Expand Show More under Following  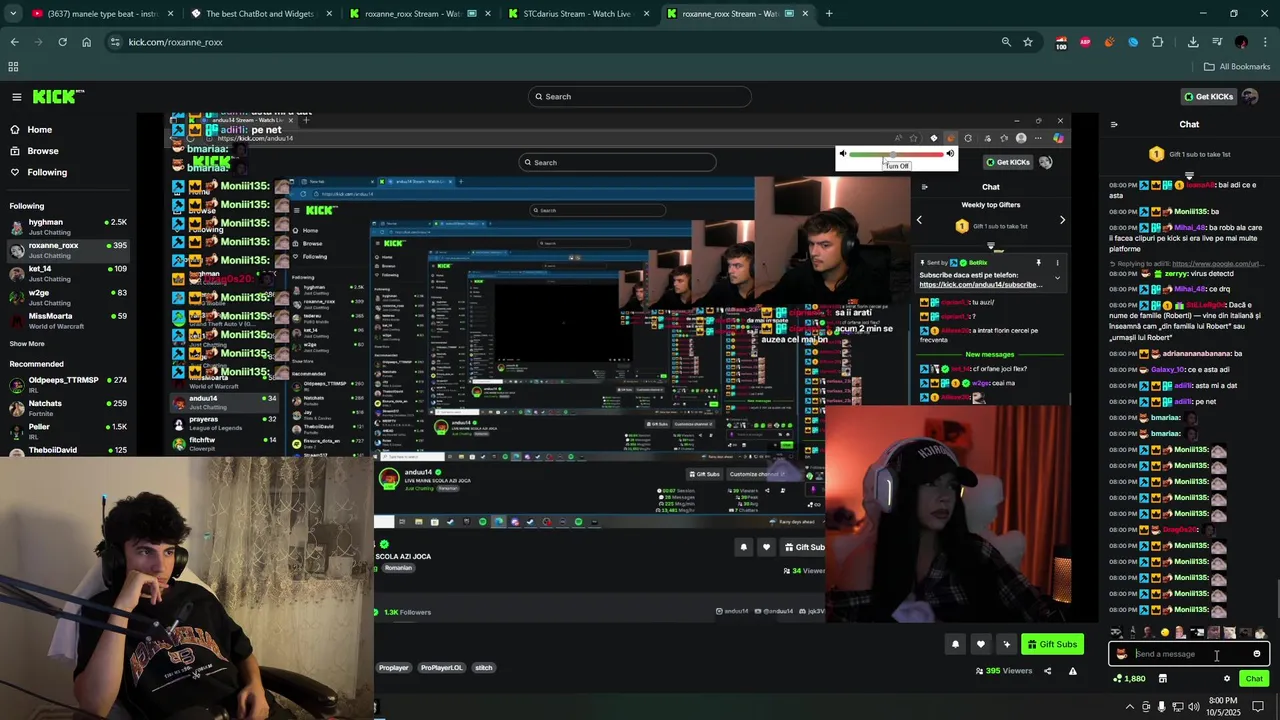[x=27, y=344]
